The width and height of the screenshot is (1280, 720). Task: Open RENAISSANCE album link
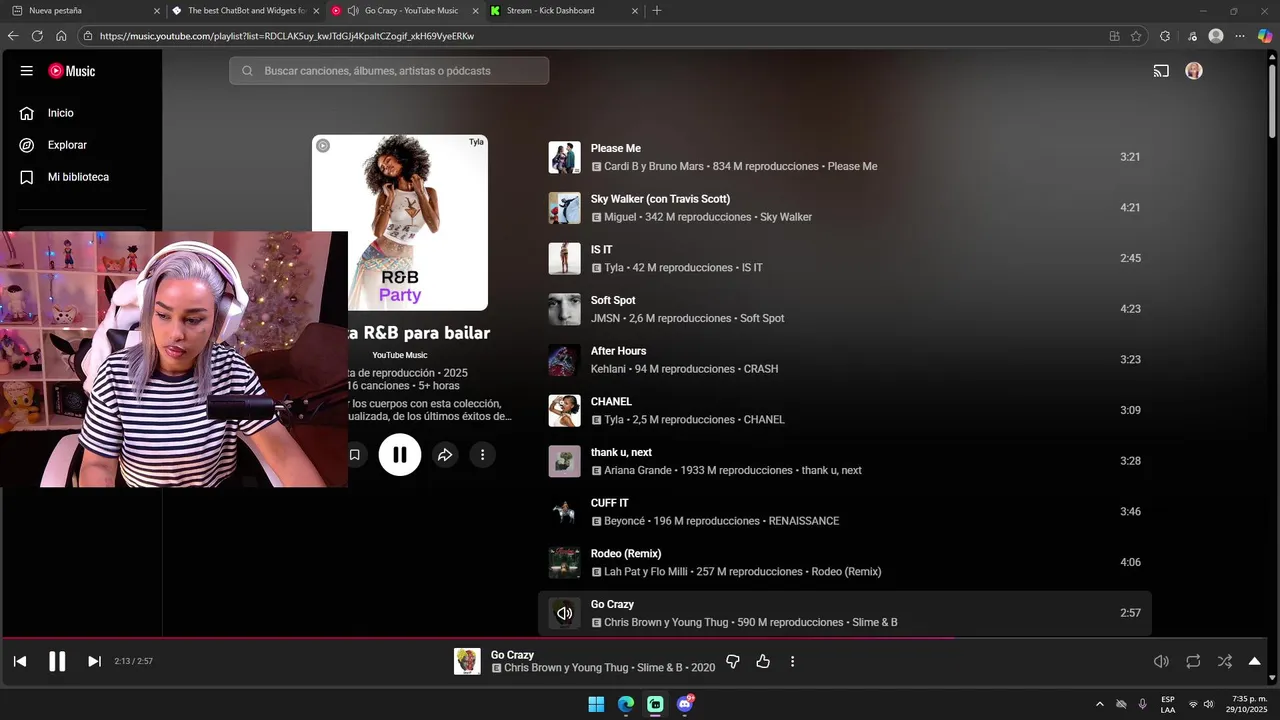pyautogui.click(x=804, y=521)
